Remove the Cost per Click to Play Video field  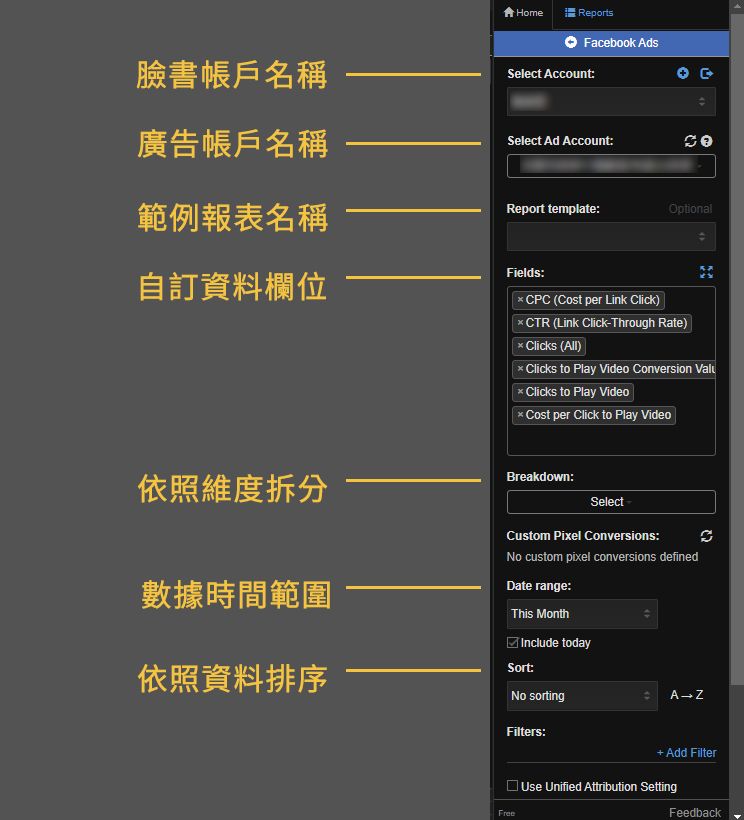tap(520, 414)
